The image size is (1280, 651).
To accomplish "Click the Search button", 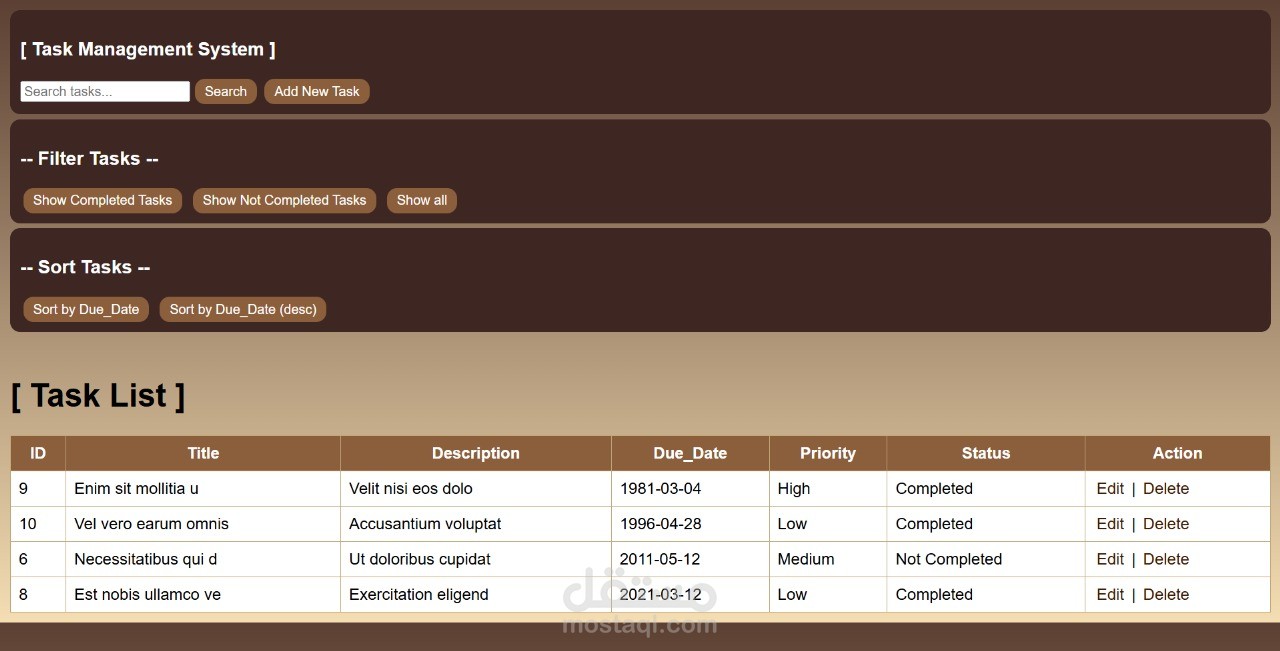I will (x=226, y=91).
